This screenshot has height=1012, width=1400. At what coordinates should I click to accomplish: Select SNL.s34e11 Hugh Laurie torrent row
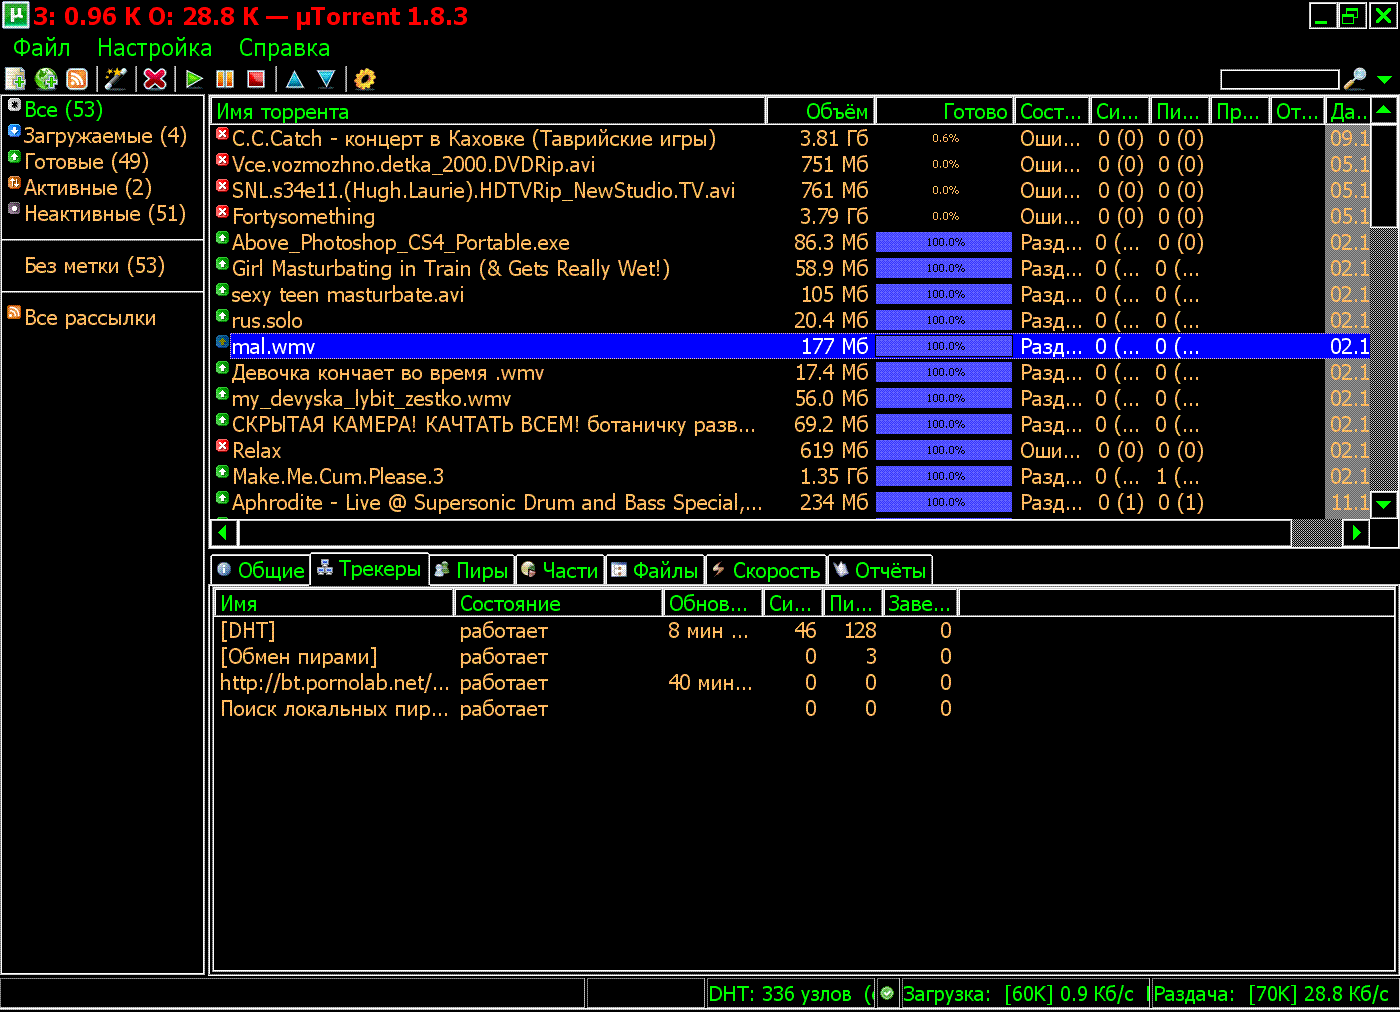790,191
